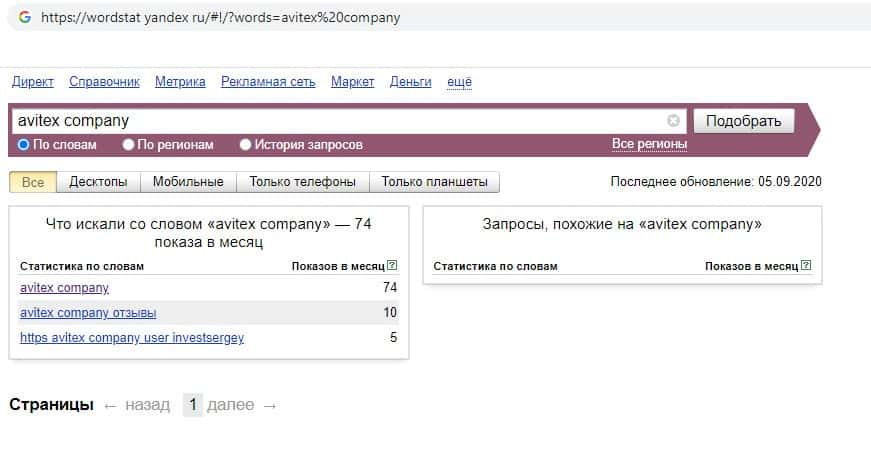Viewport: 871px width, 452px height.
Task: Open the "https avitex company user investsergey" link
Action: (132, 338)
